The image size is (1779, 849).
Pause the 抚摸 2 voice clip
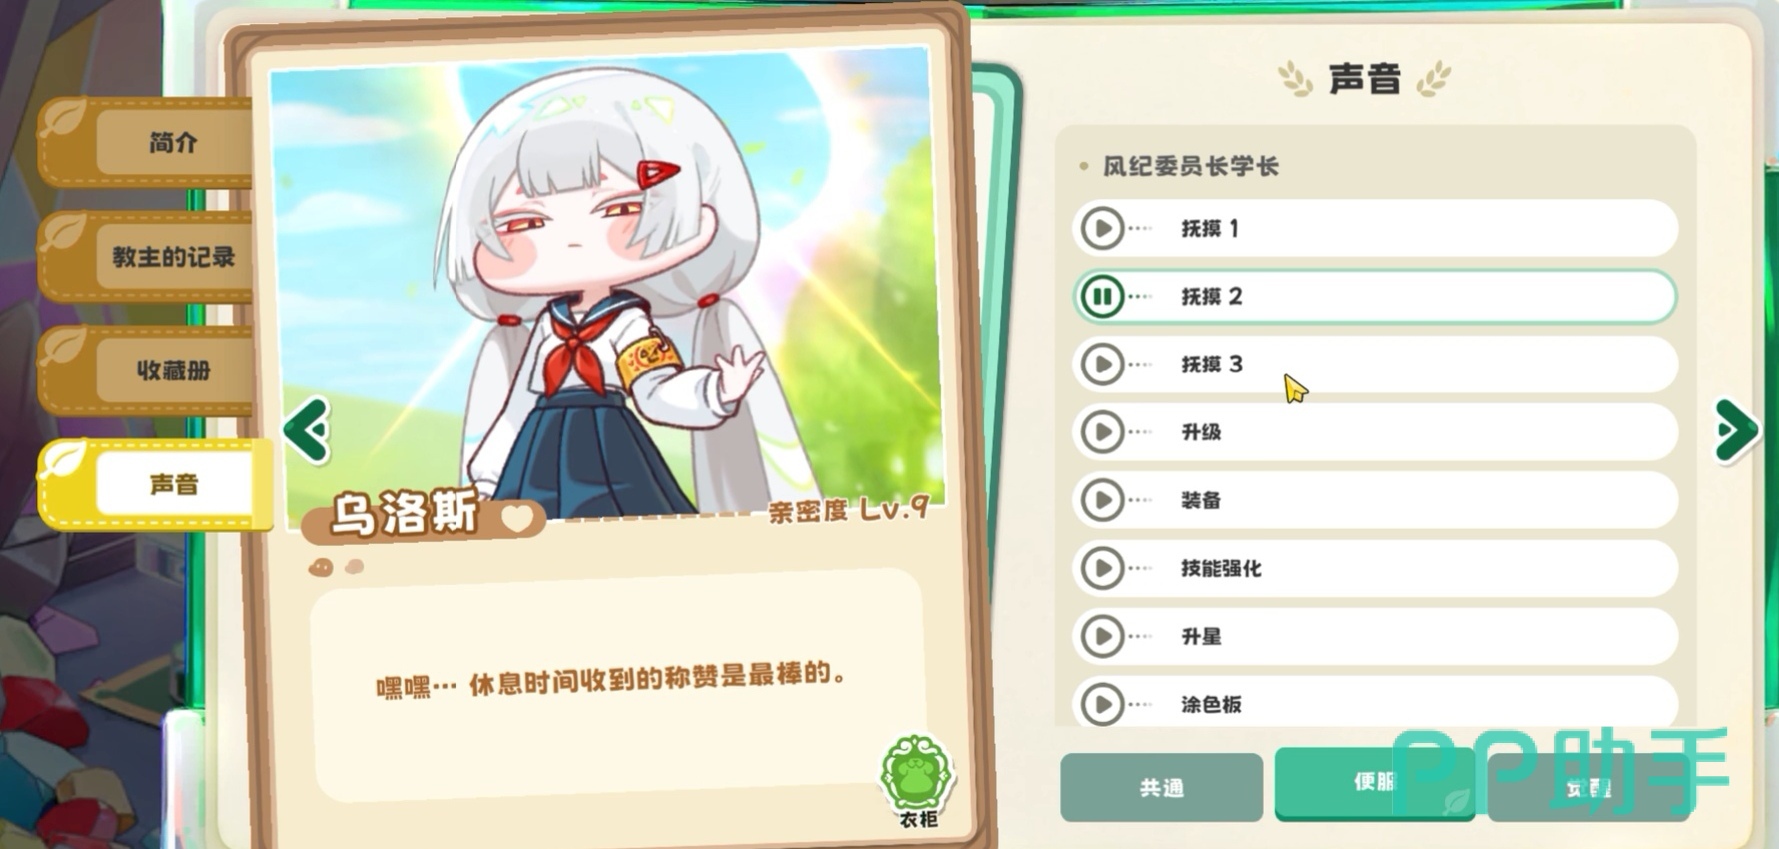1103,297
